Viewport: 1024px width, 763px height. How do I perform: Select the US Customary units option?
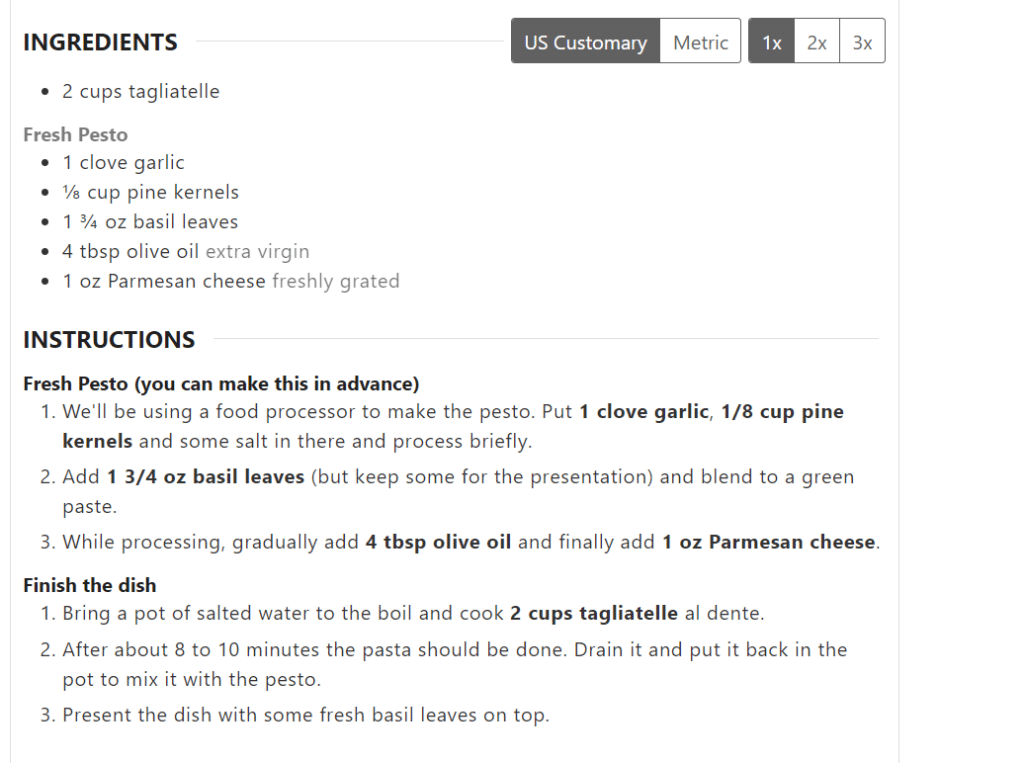coord(585,41)
